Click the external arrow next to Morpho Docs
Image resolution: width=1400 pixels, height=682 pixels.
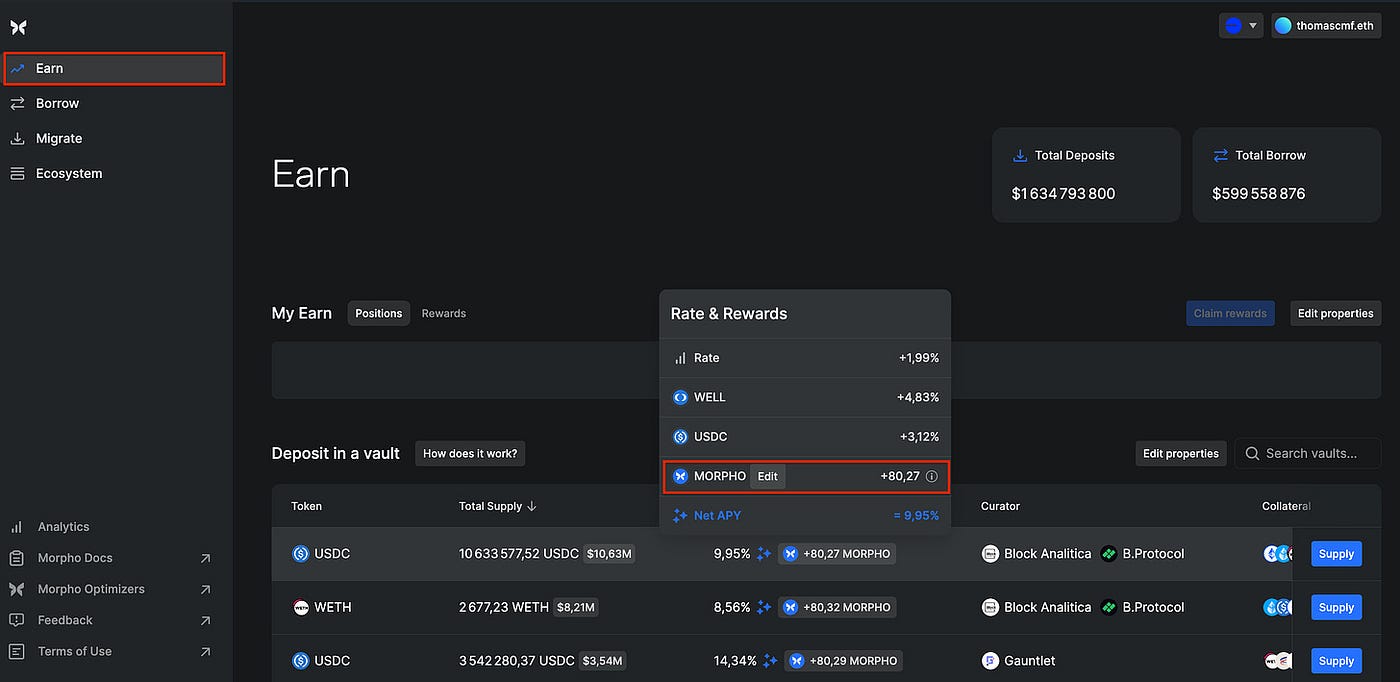click(x=205, y=558)
